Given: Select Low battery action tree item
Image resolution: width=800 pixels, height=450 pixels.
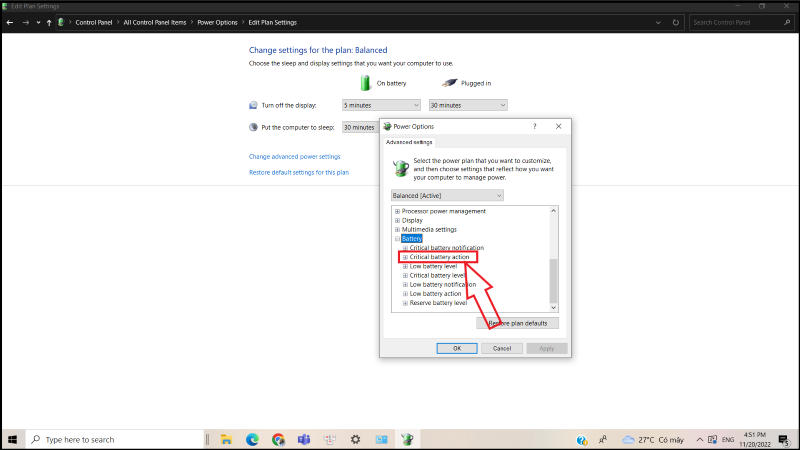Looking at the screenshot, I should pyautogui.click(x=435, y=294).
